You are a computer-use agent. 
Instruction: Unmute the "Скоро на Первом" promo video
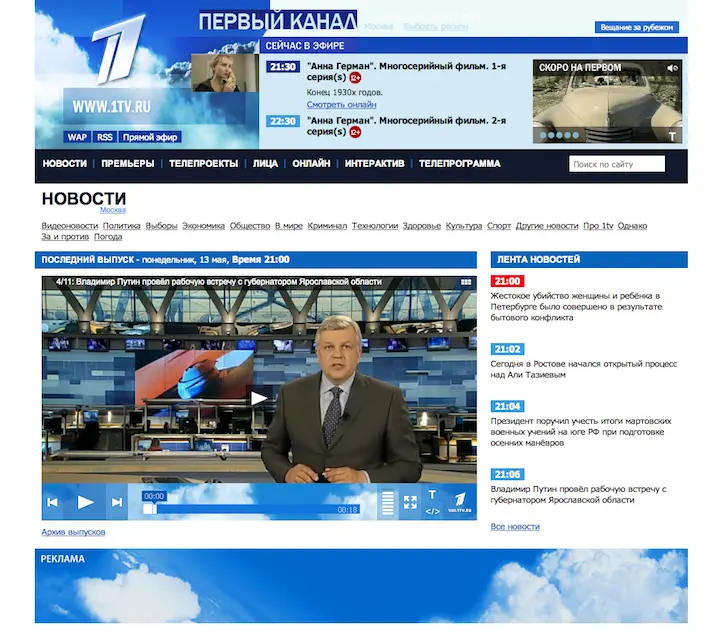tap(672, 68)
